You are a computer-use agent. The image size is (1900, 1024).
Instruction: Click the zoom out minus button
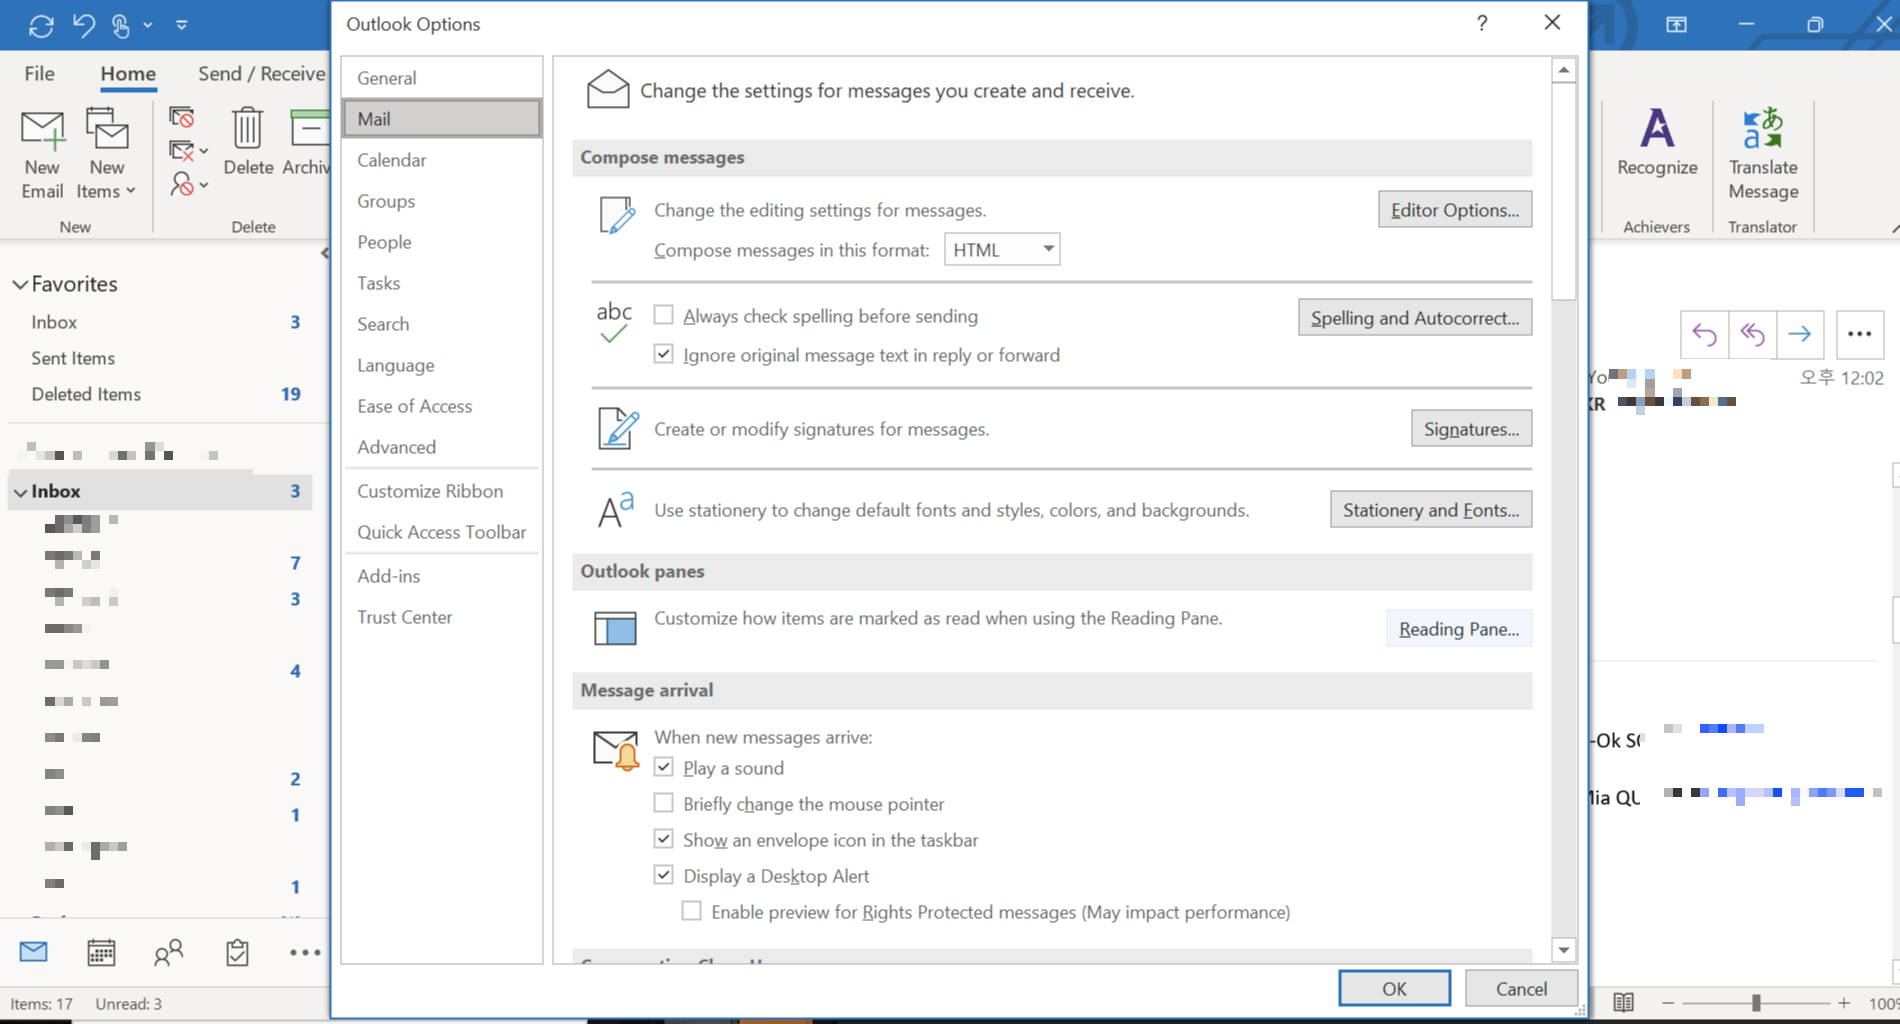click(1668, 1002)
